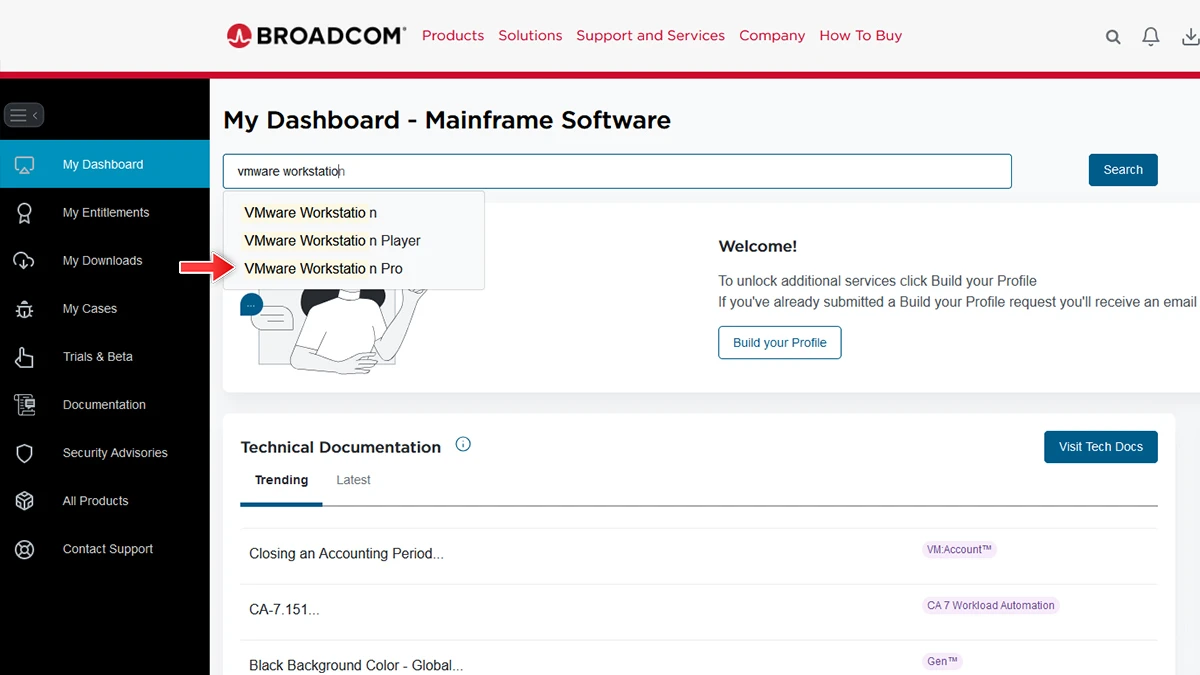Open the How To Buy menu
The image size is (1200, 675).
pyautogui.click(x=861, y=36)
